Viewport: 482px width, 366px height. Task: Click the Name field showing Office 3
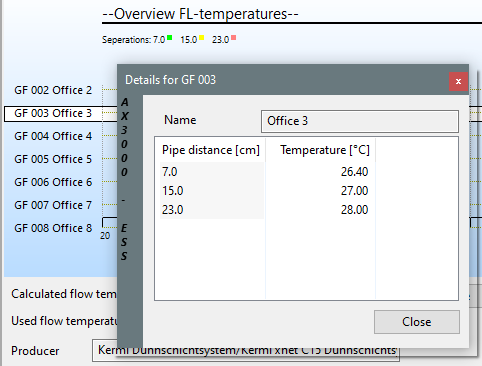360,121
